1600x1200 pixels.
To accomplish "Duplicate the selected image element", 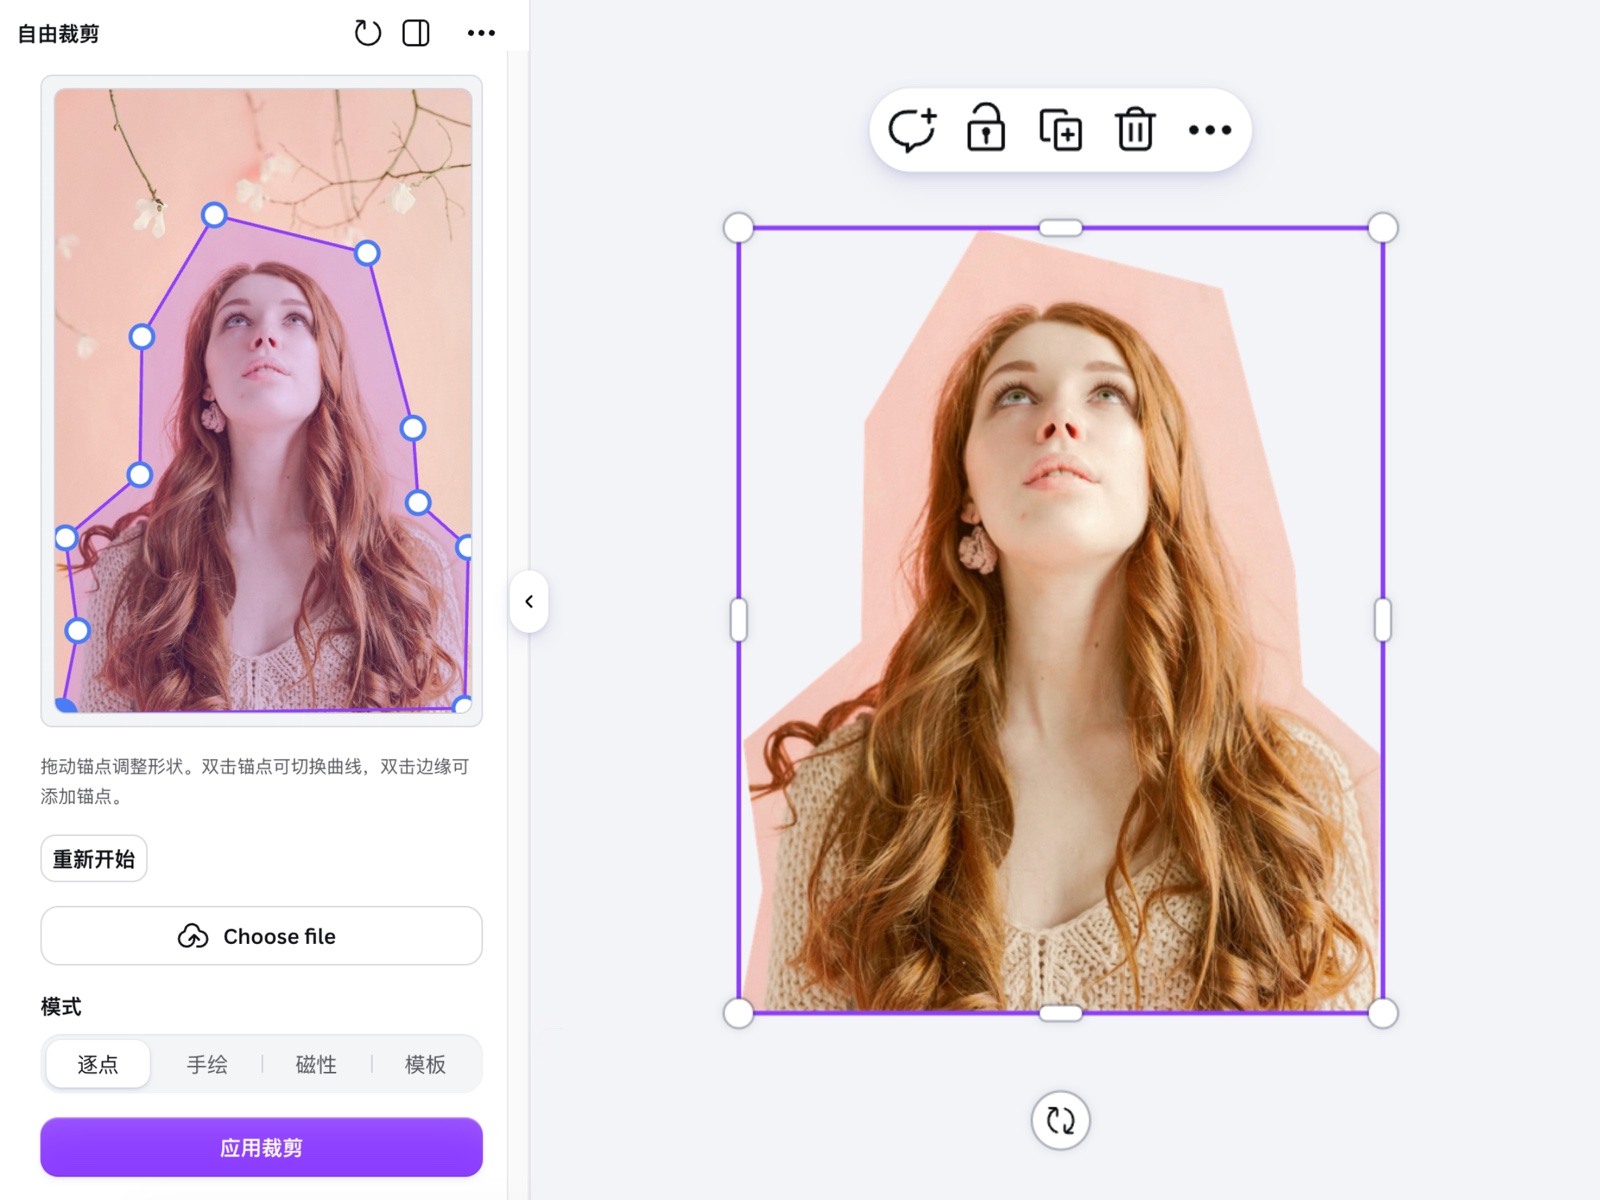I will pyautogui.click(x=1060, y=130).
